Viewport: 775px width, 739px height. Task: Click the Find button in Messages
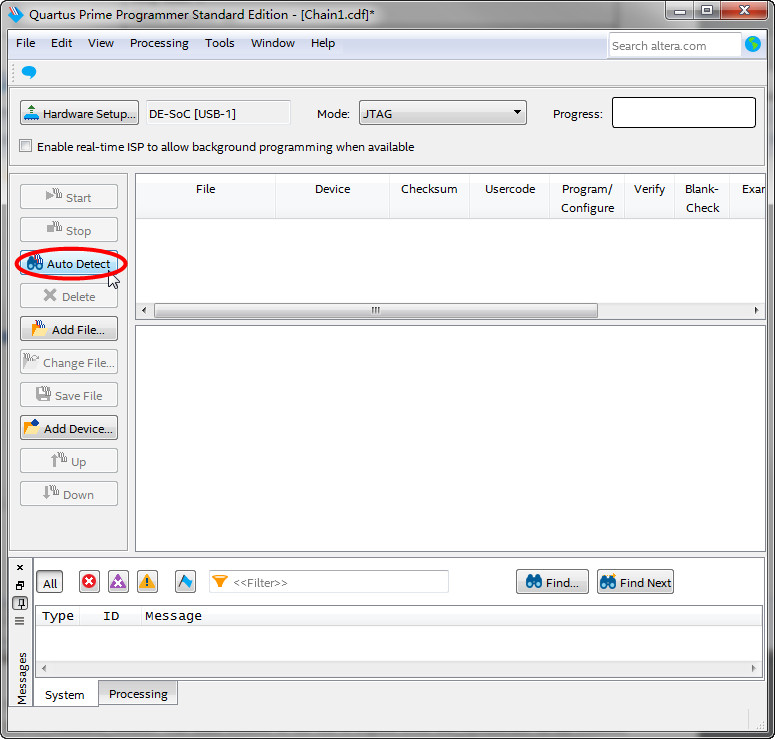[x=552, y=582]
